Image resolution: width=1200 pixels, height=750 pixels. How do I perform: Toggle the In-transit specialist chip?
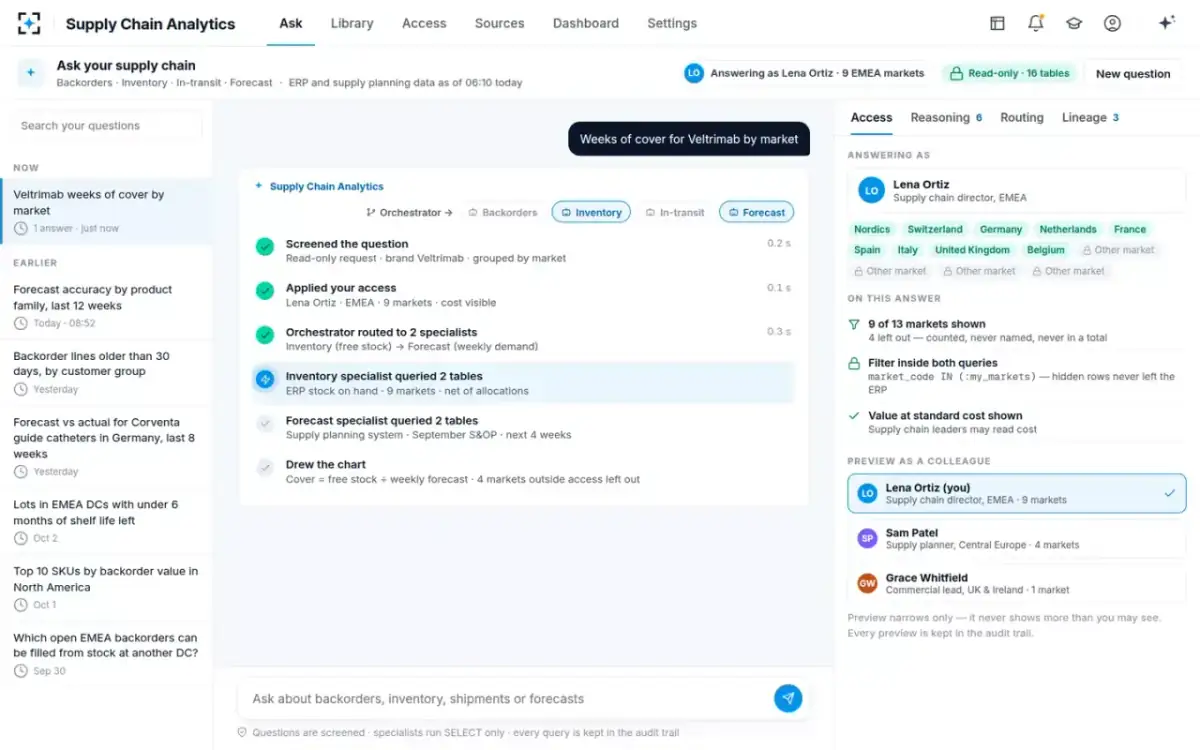point(675,212)
